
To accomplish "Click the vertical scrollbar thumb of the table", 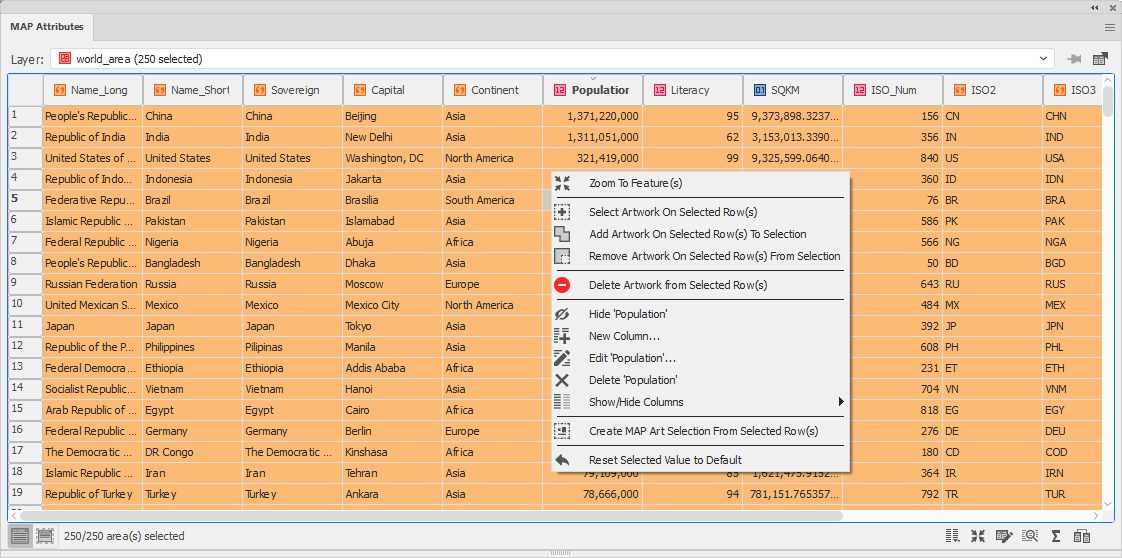I will pyautogui.click(x=1108, y=101).
